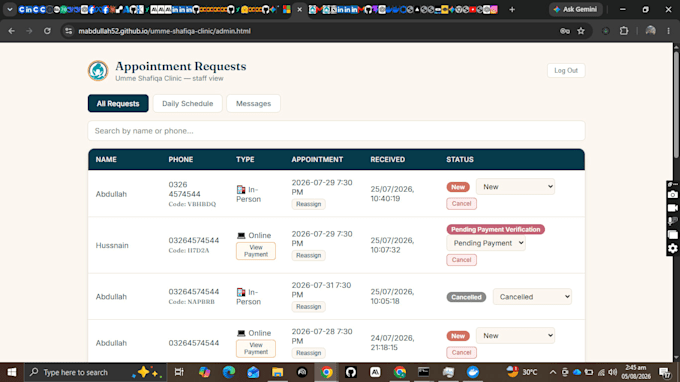Open the volume control in the system tray

[x=612, y=372]
